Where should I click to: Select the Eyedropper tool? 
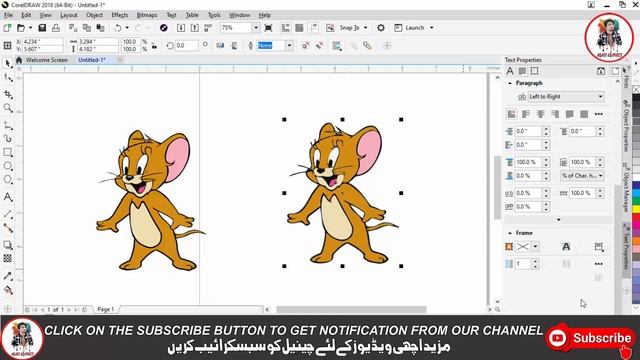[x=8, y=276]
